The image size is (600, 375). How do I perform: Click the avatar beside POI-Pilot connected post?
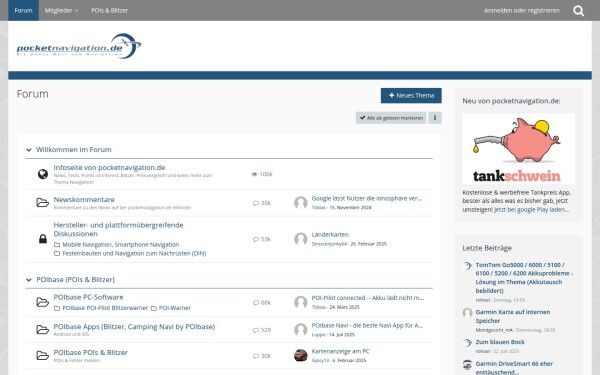(301, 302)
